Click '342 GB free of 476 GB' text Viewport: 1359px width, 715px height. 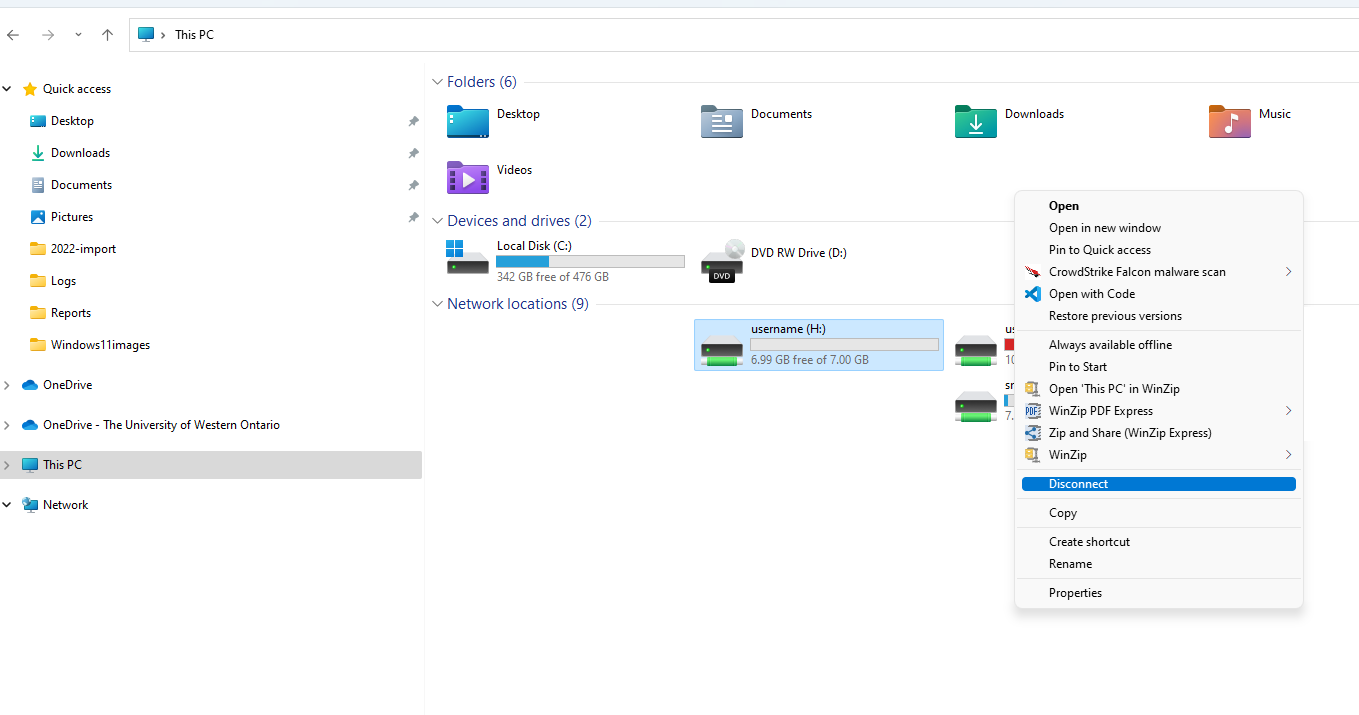(552, 277)
